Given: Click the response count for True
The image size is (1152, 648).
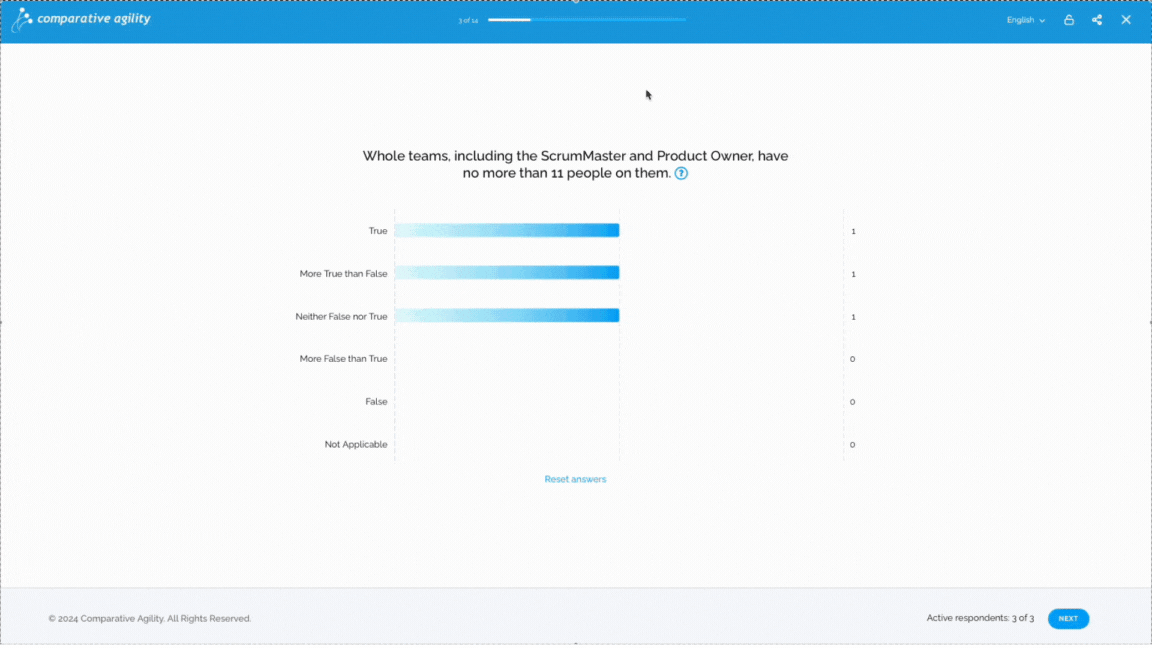Looking at the screenshot, I should (x=853, y=231).
